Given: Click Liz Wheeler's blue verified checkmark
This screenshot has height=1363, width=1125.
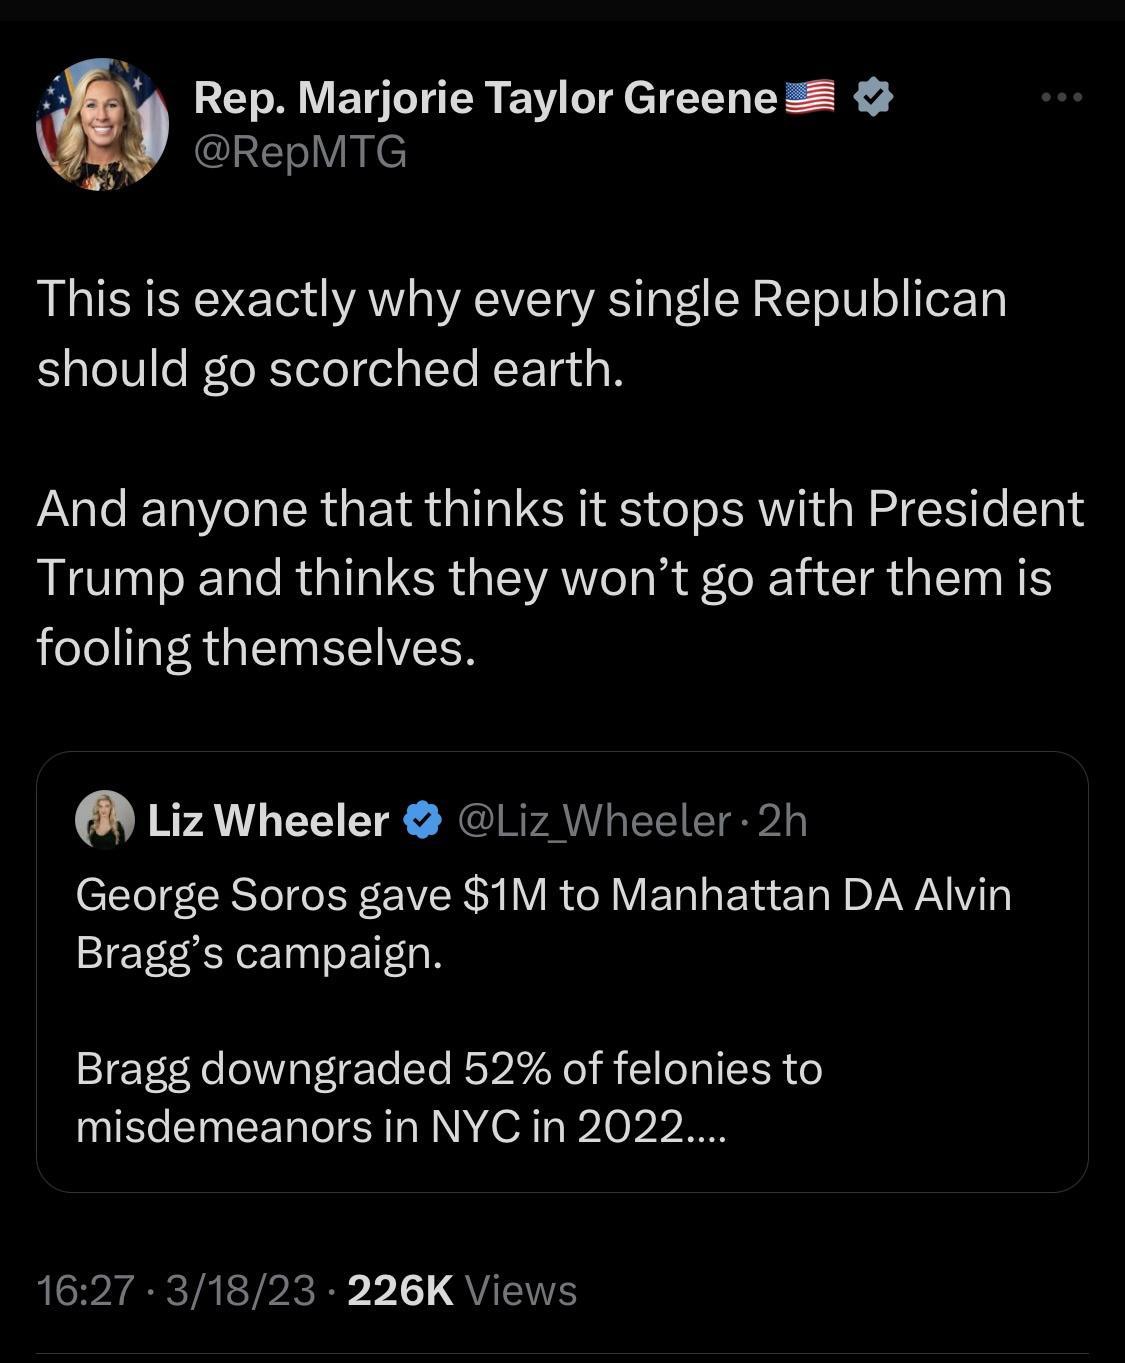Looking at the screenshot, I should 422,820.
